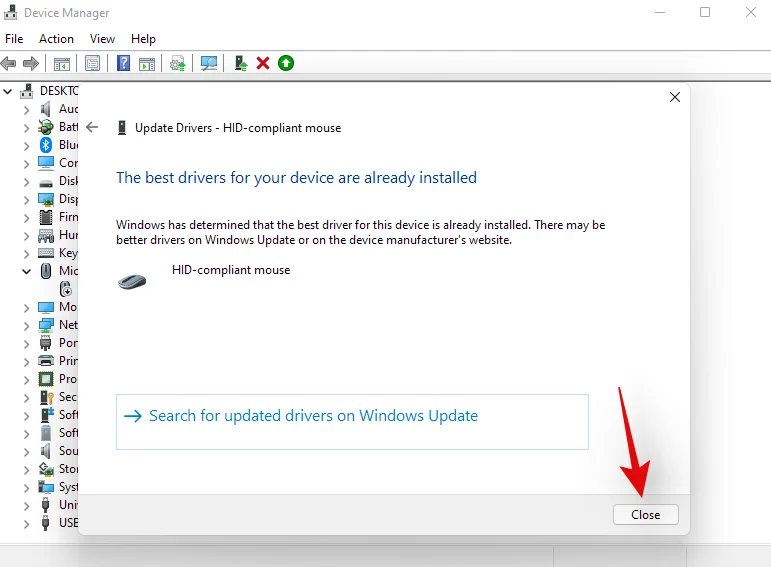Click the Forward arrow toolbar icon
This screenshot has height=567, width=771.
[x=31, y=63]
